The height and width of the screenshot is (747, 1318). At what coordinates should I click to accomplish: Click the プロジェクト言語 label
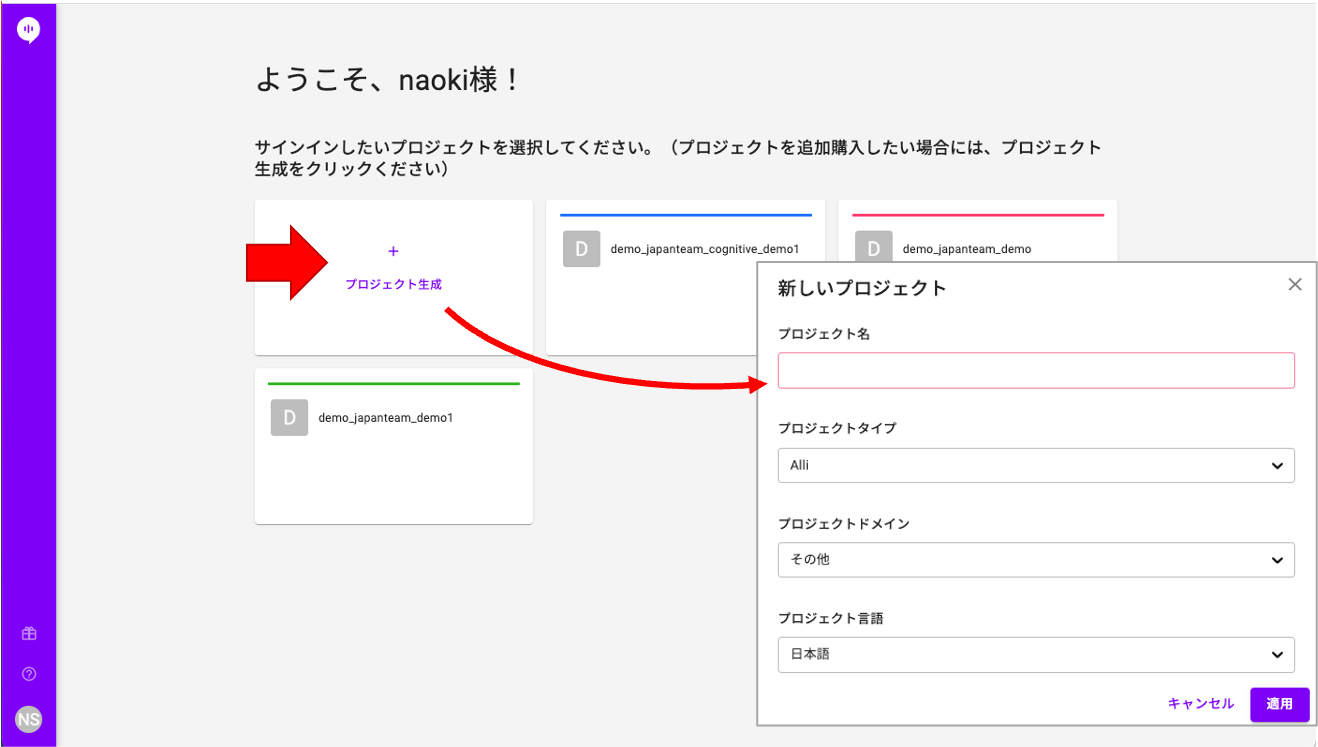(831, 618)
